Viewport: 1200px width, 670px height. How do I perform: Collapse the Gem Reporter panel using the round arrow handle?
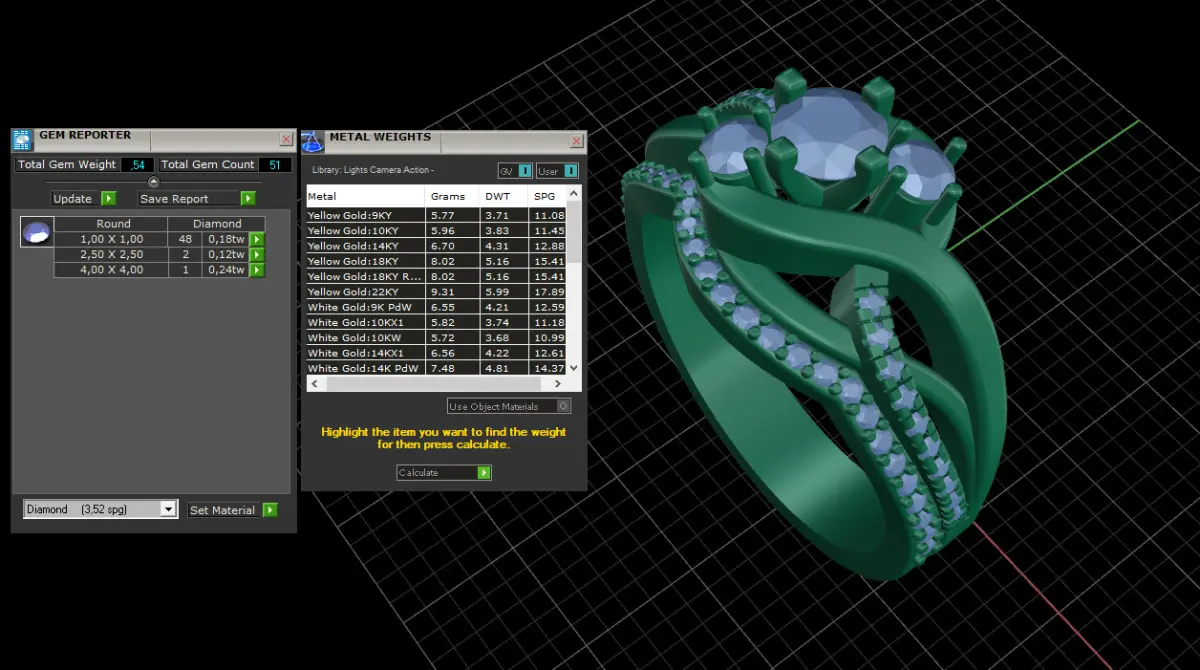pos(153,182)
